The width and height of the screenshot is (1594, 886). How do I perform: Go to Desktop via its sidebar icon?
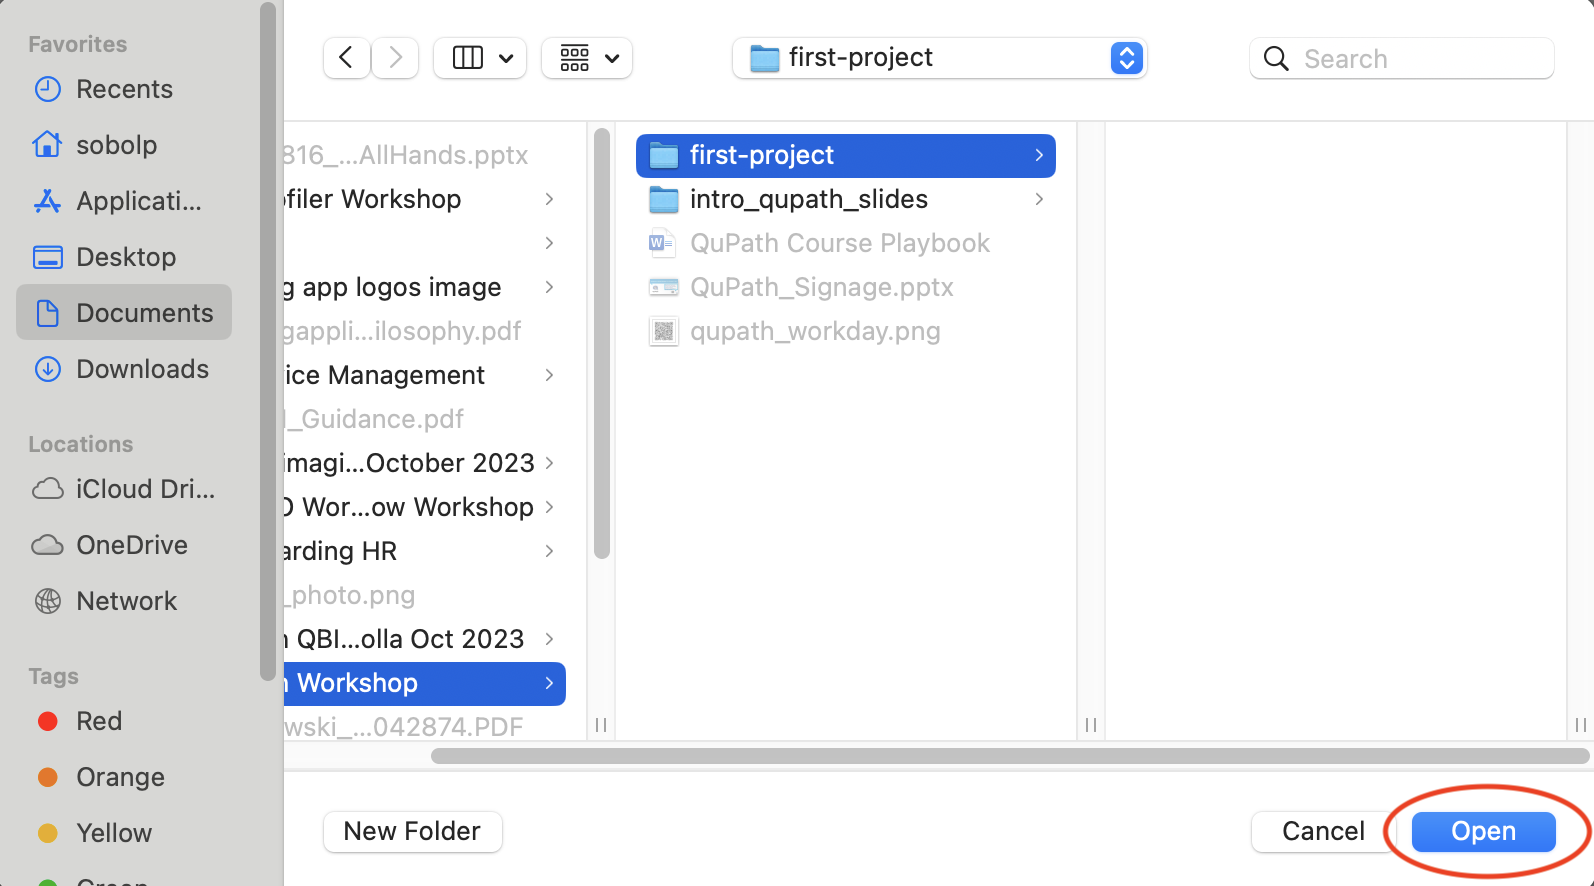(47, 257)
